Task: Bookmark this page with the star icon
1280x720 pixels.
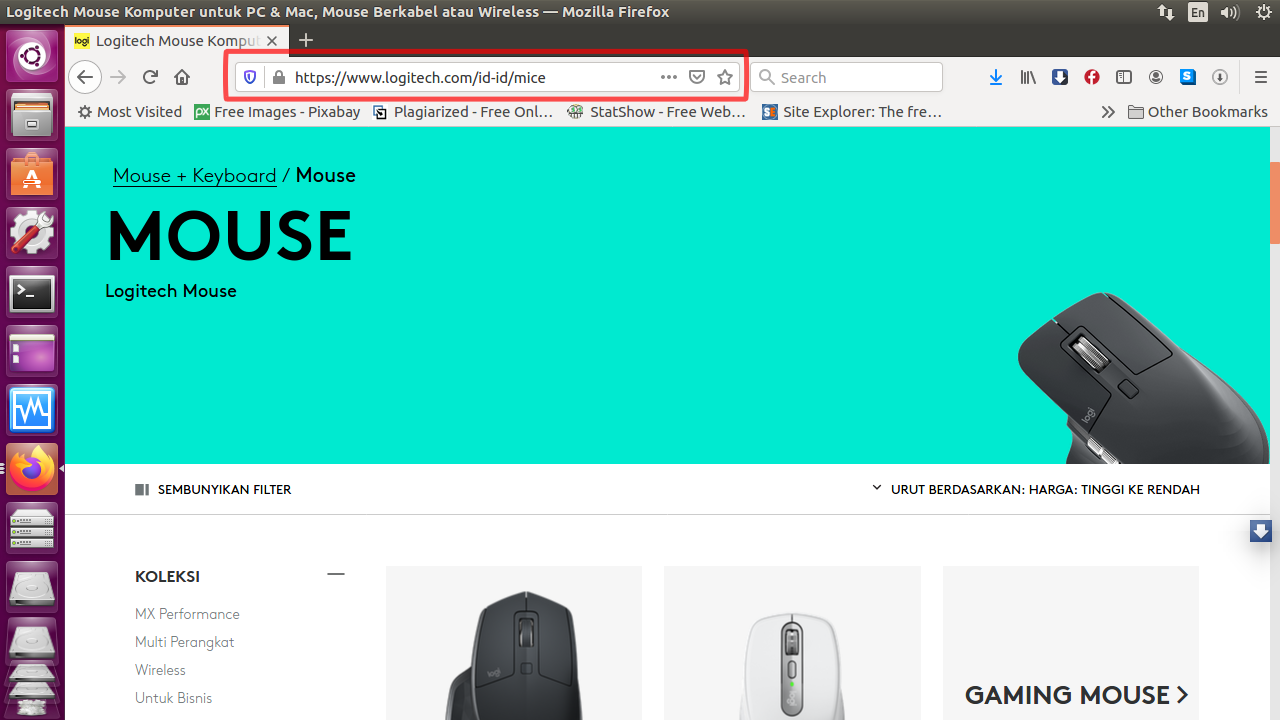Action: pyautogui.click(x=724, y=77)
